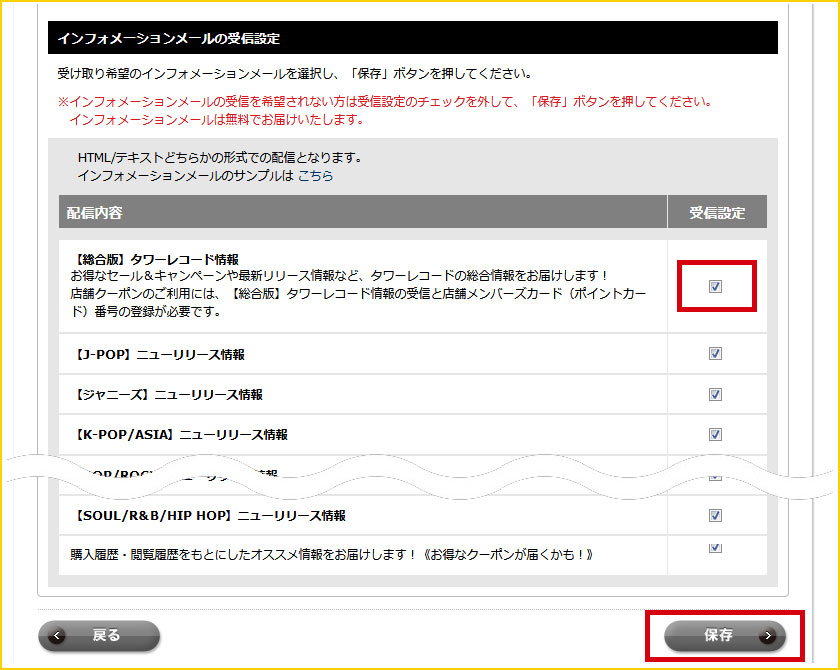840x670 pixels.
Task: Go back with the 戻る button
Action: pos(100,635)
